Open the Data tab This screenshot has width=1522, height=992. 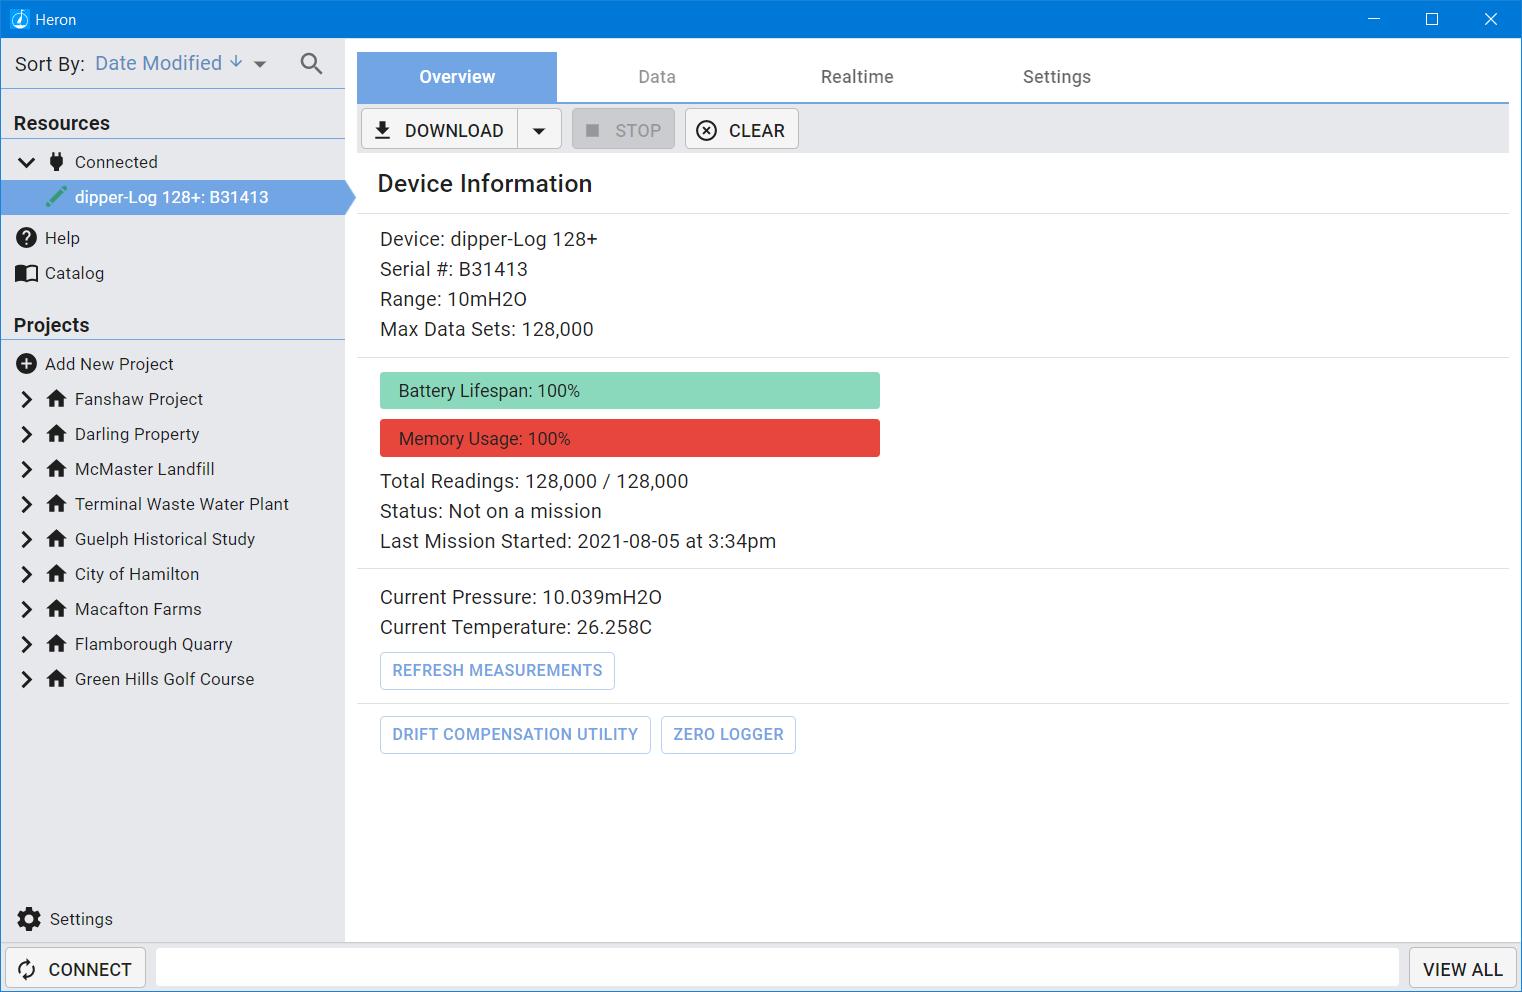[x=657, y=77]
